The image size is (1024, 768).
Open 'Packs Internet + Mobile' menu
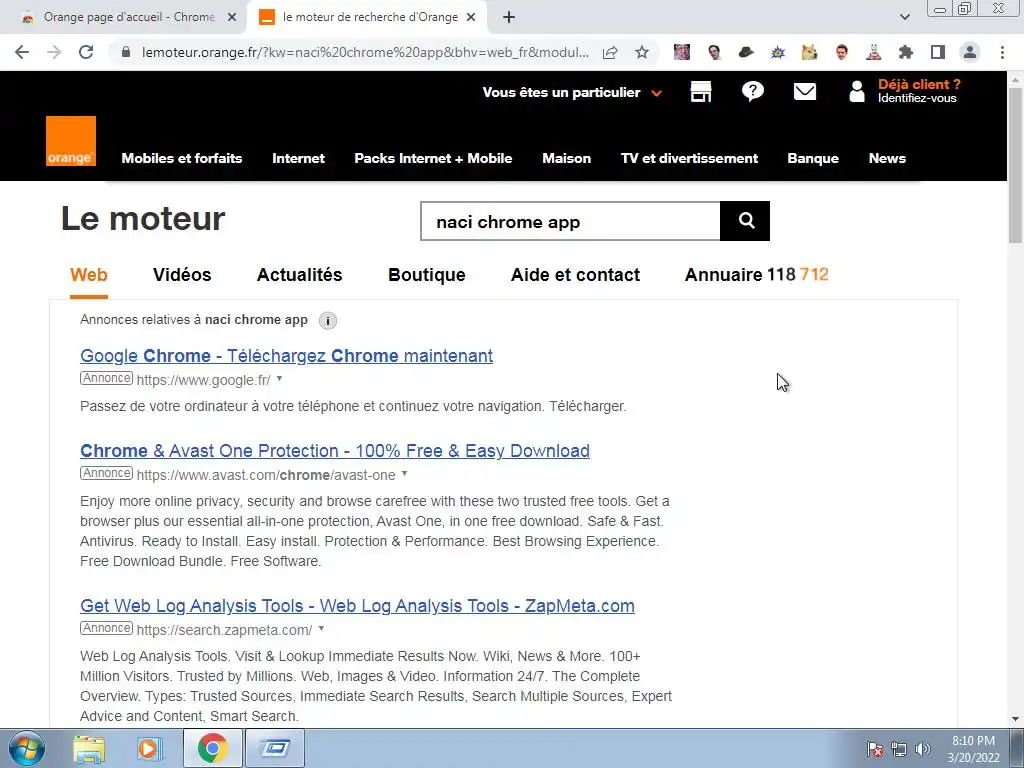tap(433, 158)
